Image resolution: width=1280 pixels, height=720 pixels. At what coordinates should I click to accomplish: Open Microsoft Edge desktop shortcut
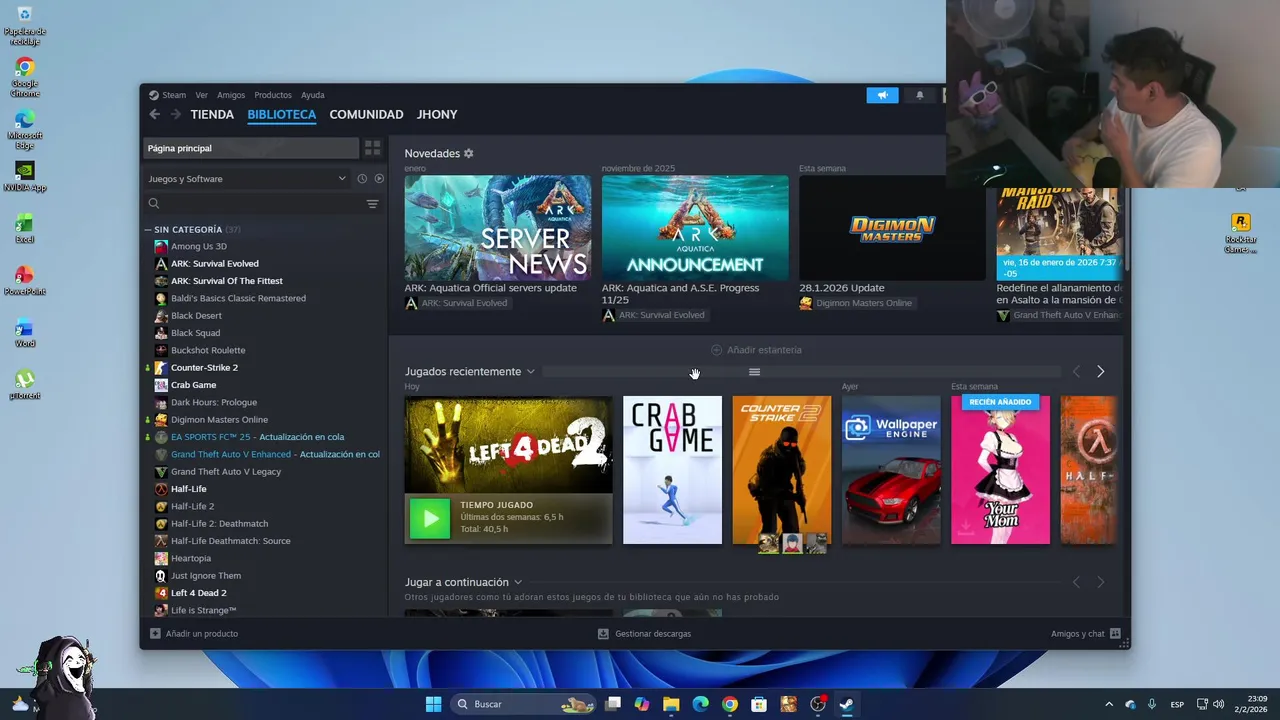pos(25,128)
